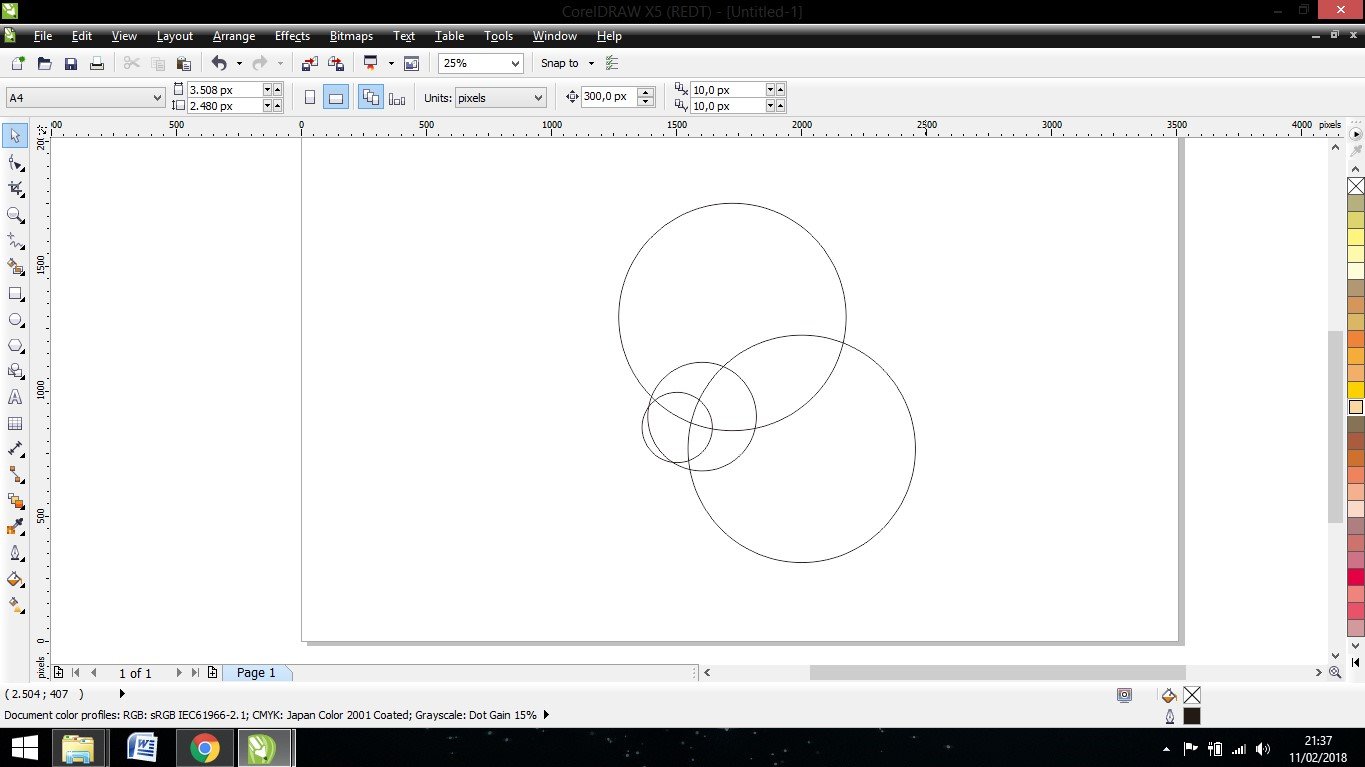Toggle color proofing in status bar
This screenshot has height=767, width=1365.
(1125, 695)
